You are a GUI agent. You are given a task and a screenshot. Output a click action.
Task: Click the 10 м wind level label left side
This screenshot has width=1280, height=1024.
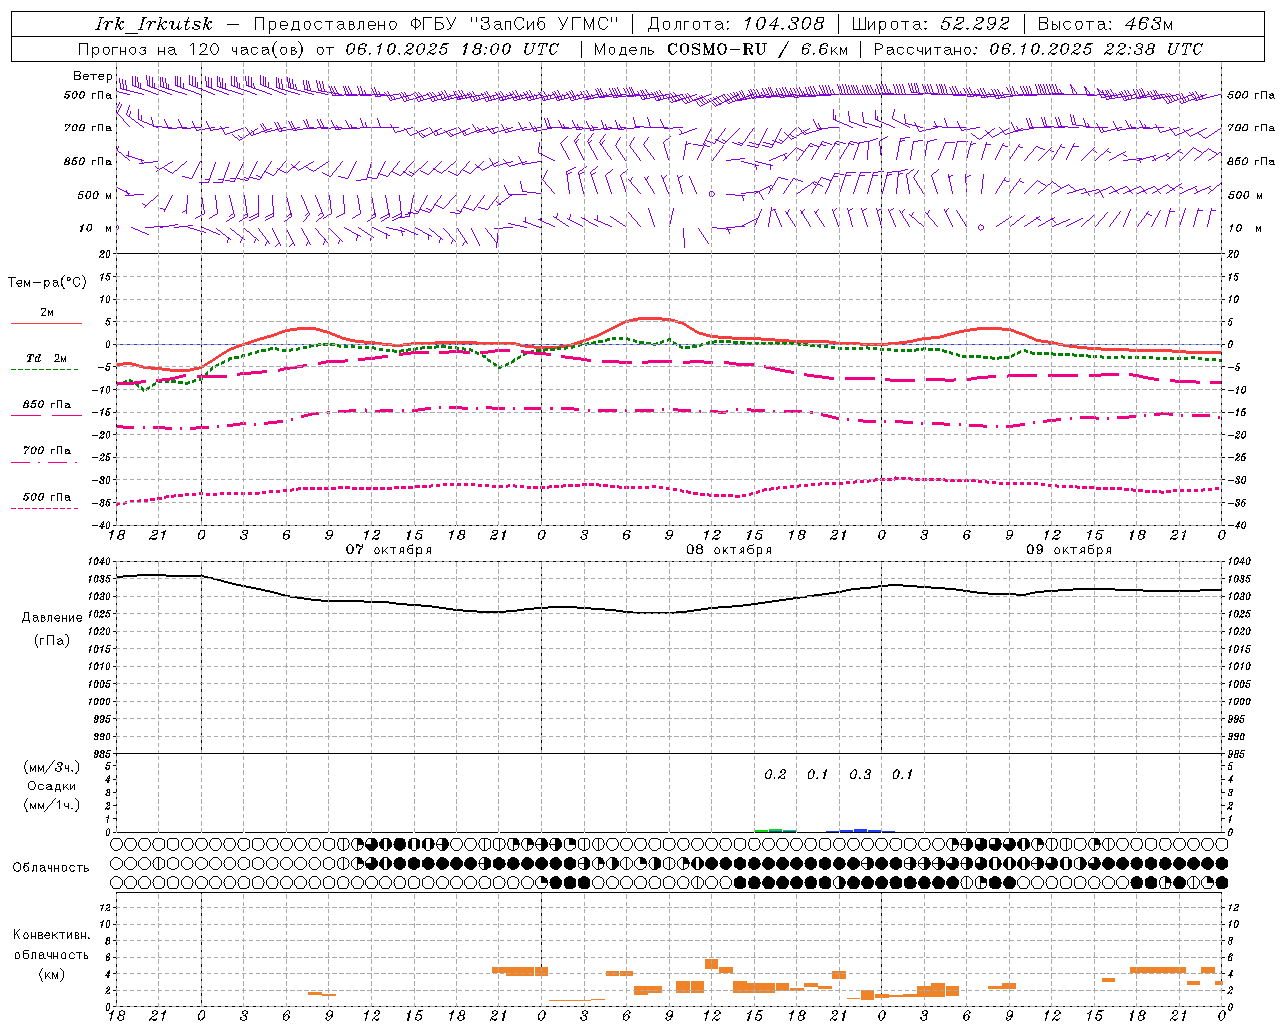pyautogui.click(x=97, y=228)
